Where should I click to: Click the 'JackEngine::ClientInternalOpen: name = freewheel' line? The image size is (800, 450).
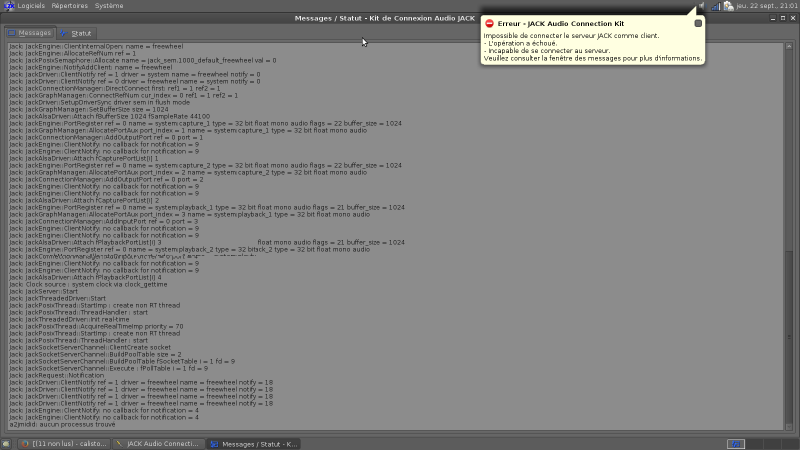(x=96, y=46)
